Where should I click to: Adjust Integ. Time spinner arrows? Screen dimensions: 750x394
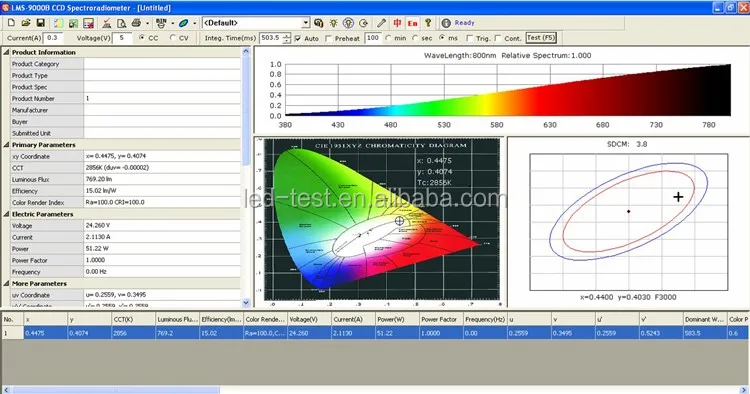(287, 38)
